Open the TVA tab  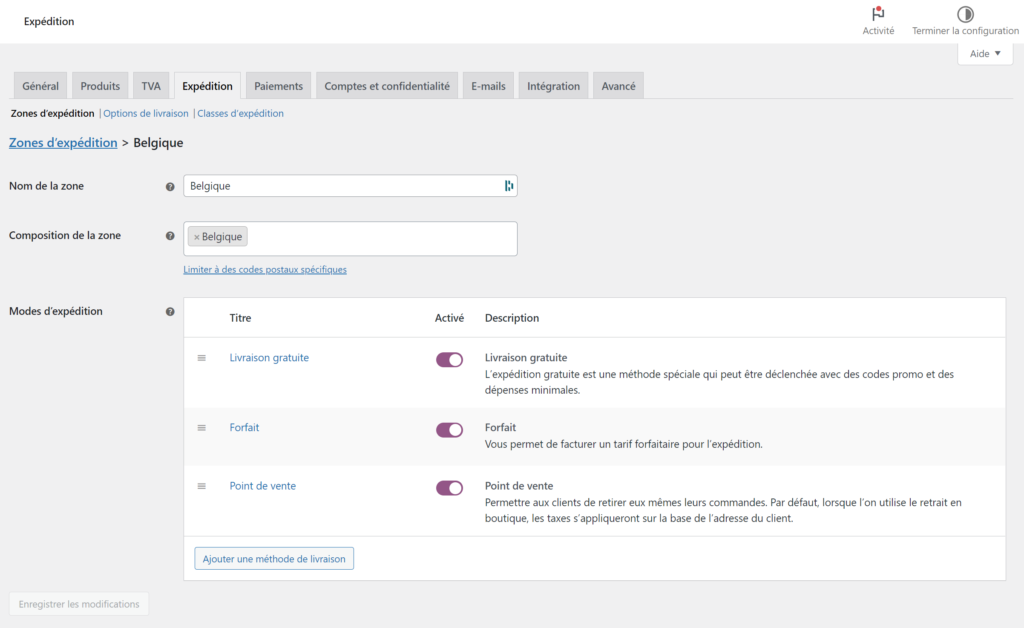[x=151, y=86]
